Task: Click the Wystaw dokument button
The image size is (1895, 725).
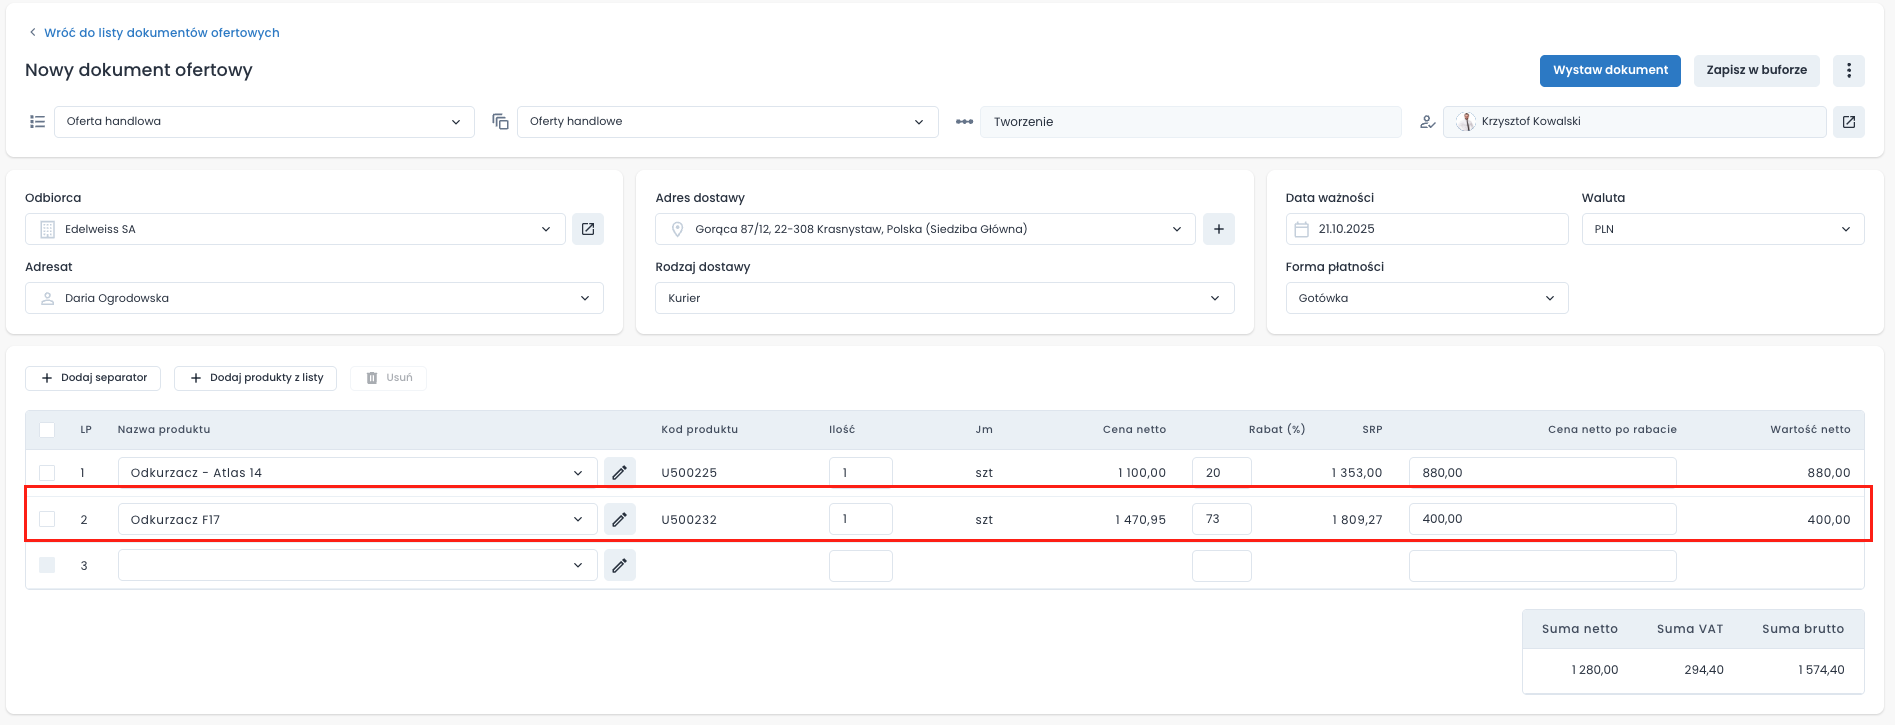Action: click(x=1609, y=70)
